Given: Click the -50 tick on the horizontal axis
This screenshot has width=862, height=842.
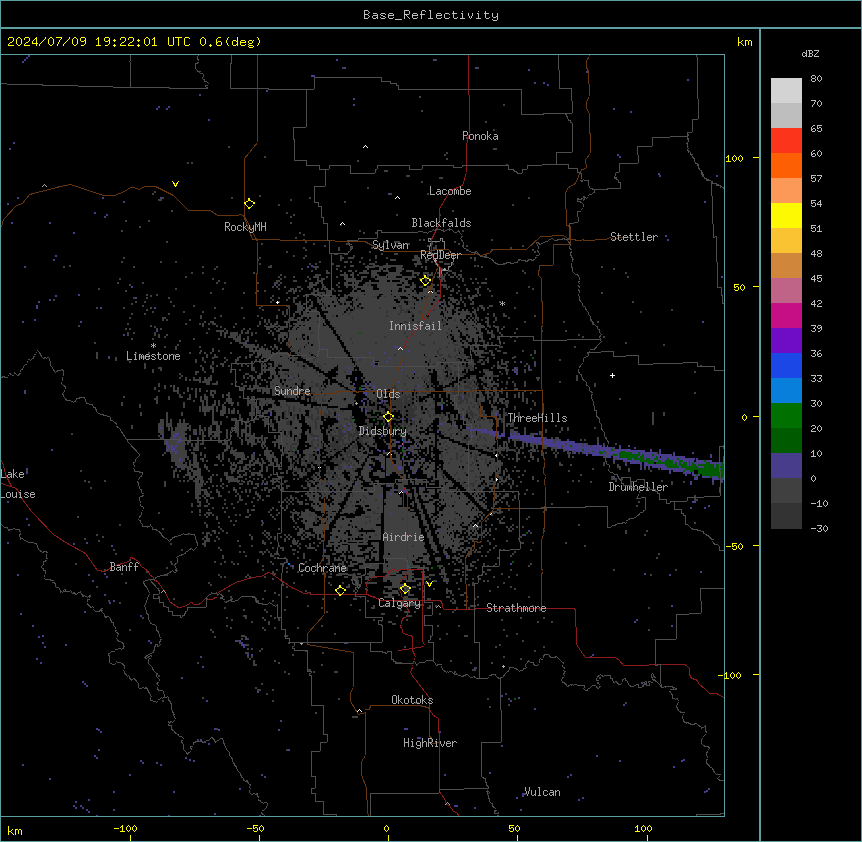Looking at the screenshot, I should click(255, 828).
